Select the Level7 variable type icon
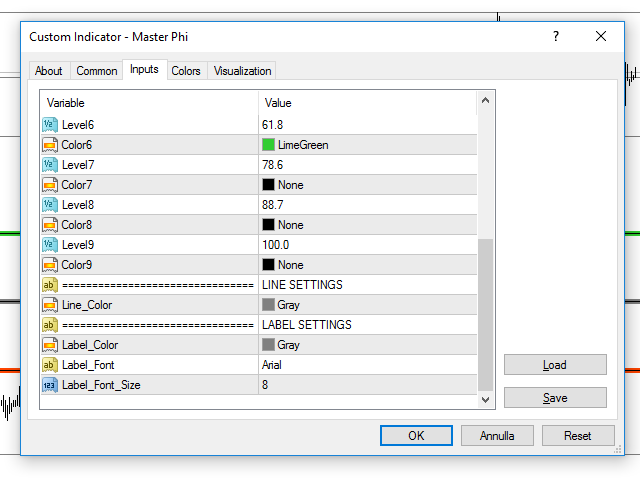The image size is (640, 480). (50, 165)
